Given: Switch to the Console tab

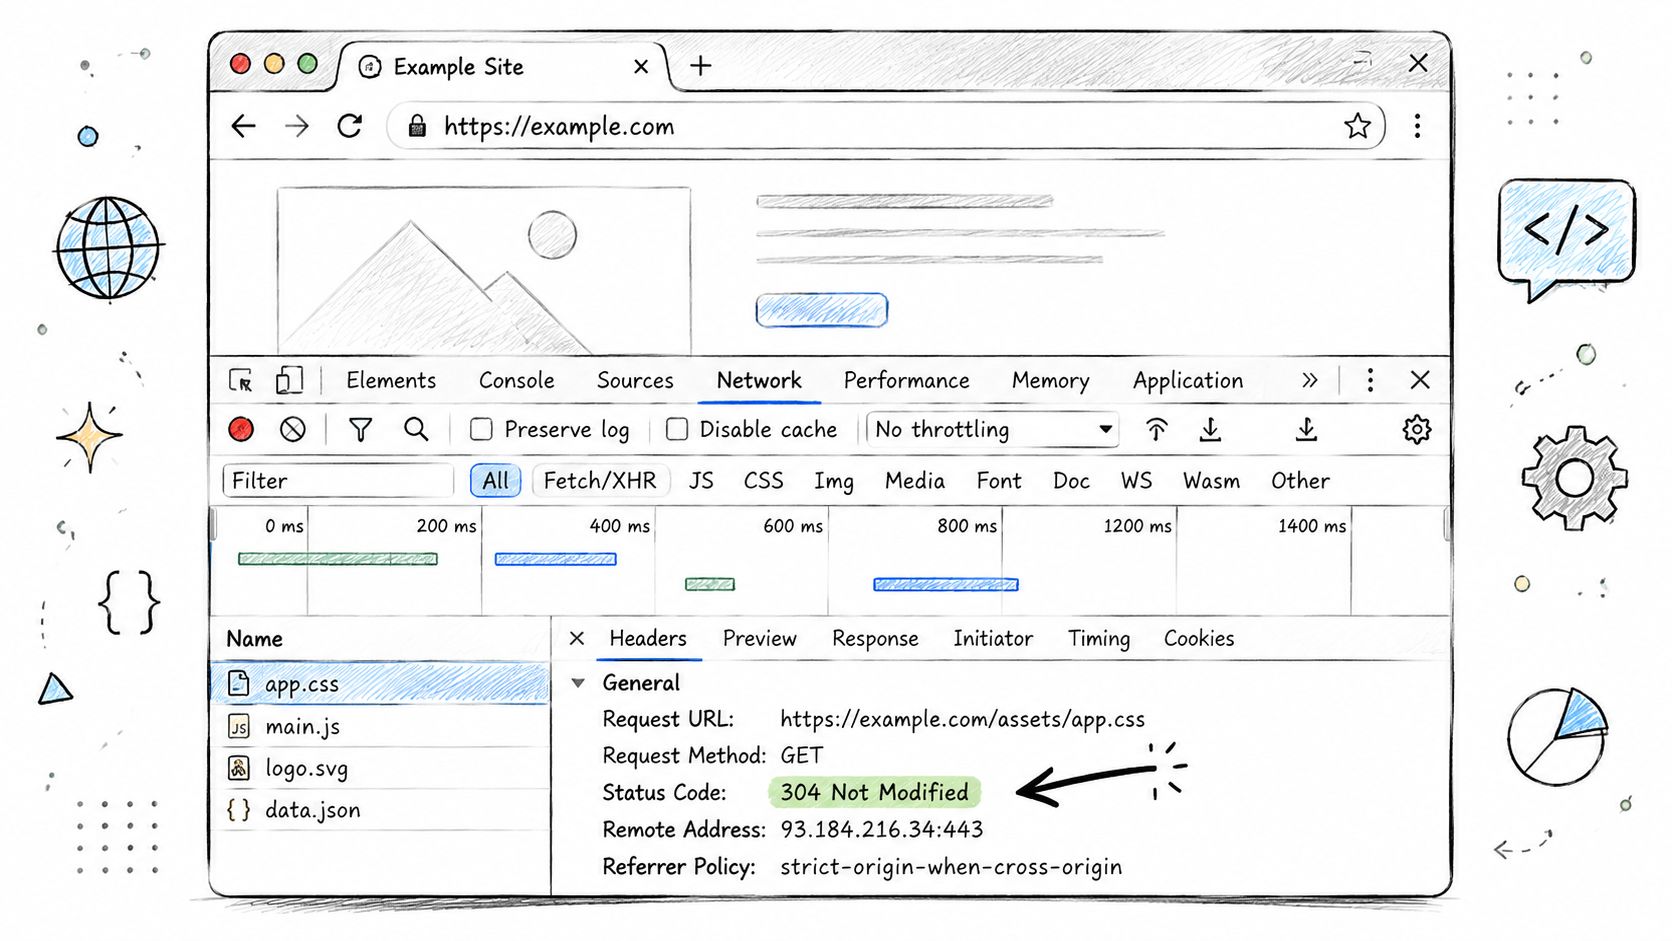Looking at the screenshot, I should click(516, 381).
